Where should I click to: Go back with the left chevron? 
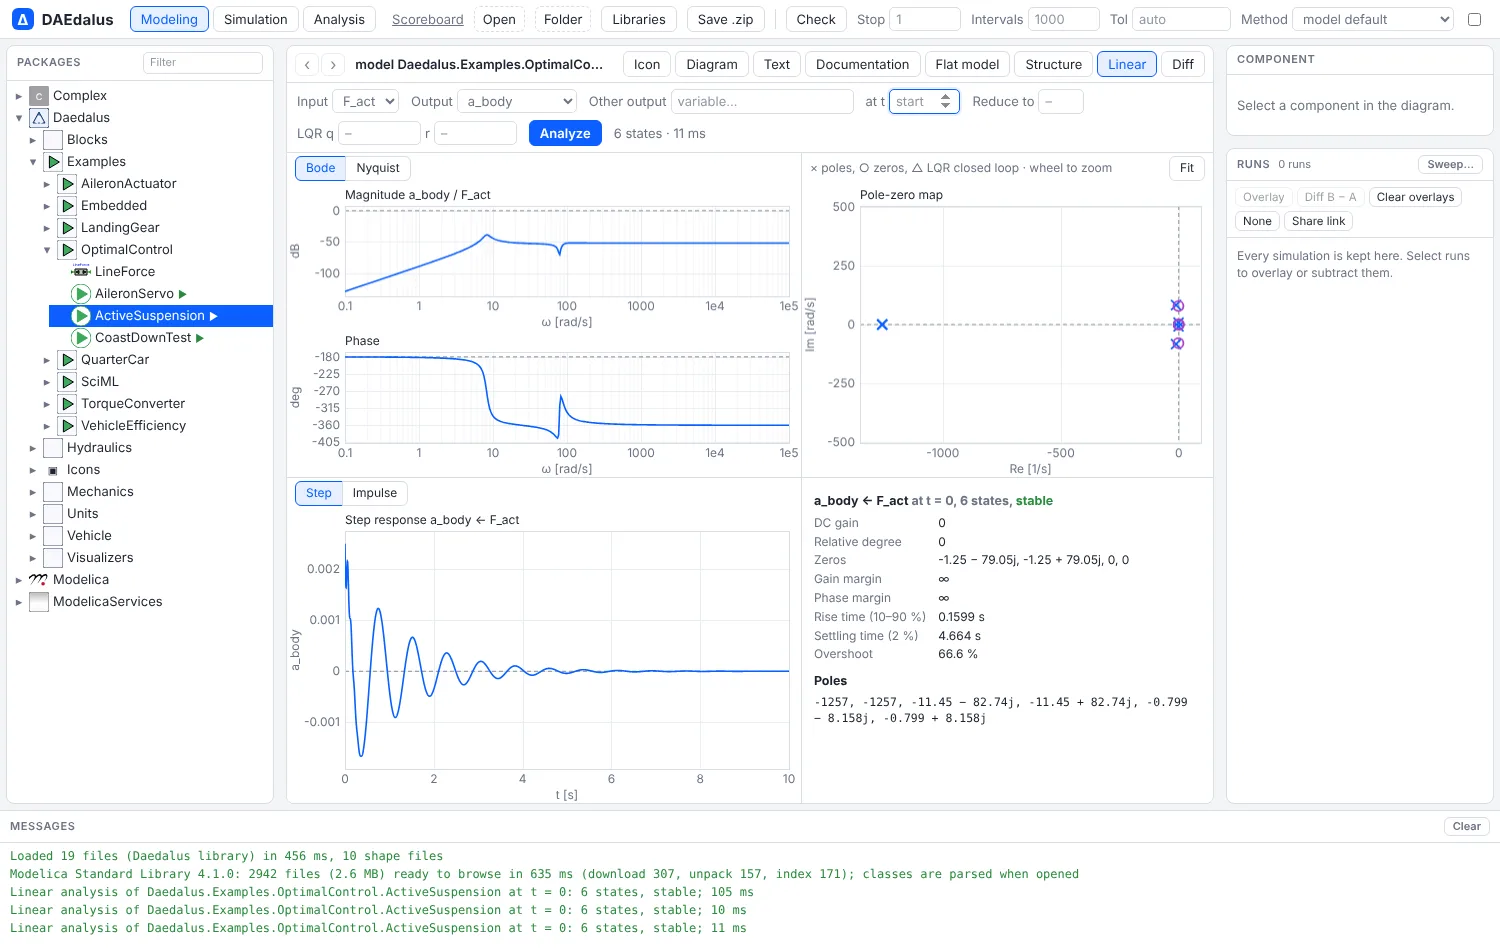(x=308, y=65)
